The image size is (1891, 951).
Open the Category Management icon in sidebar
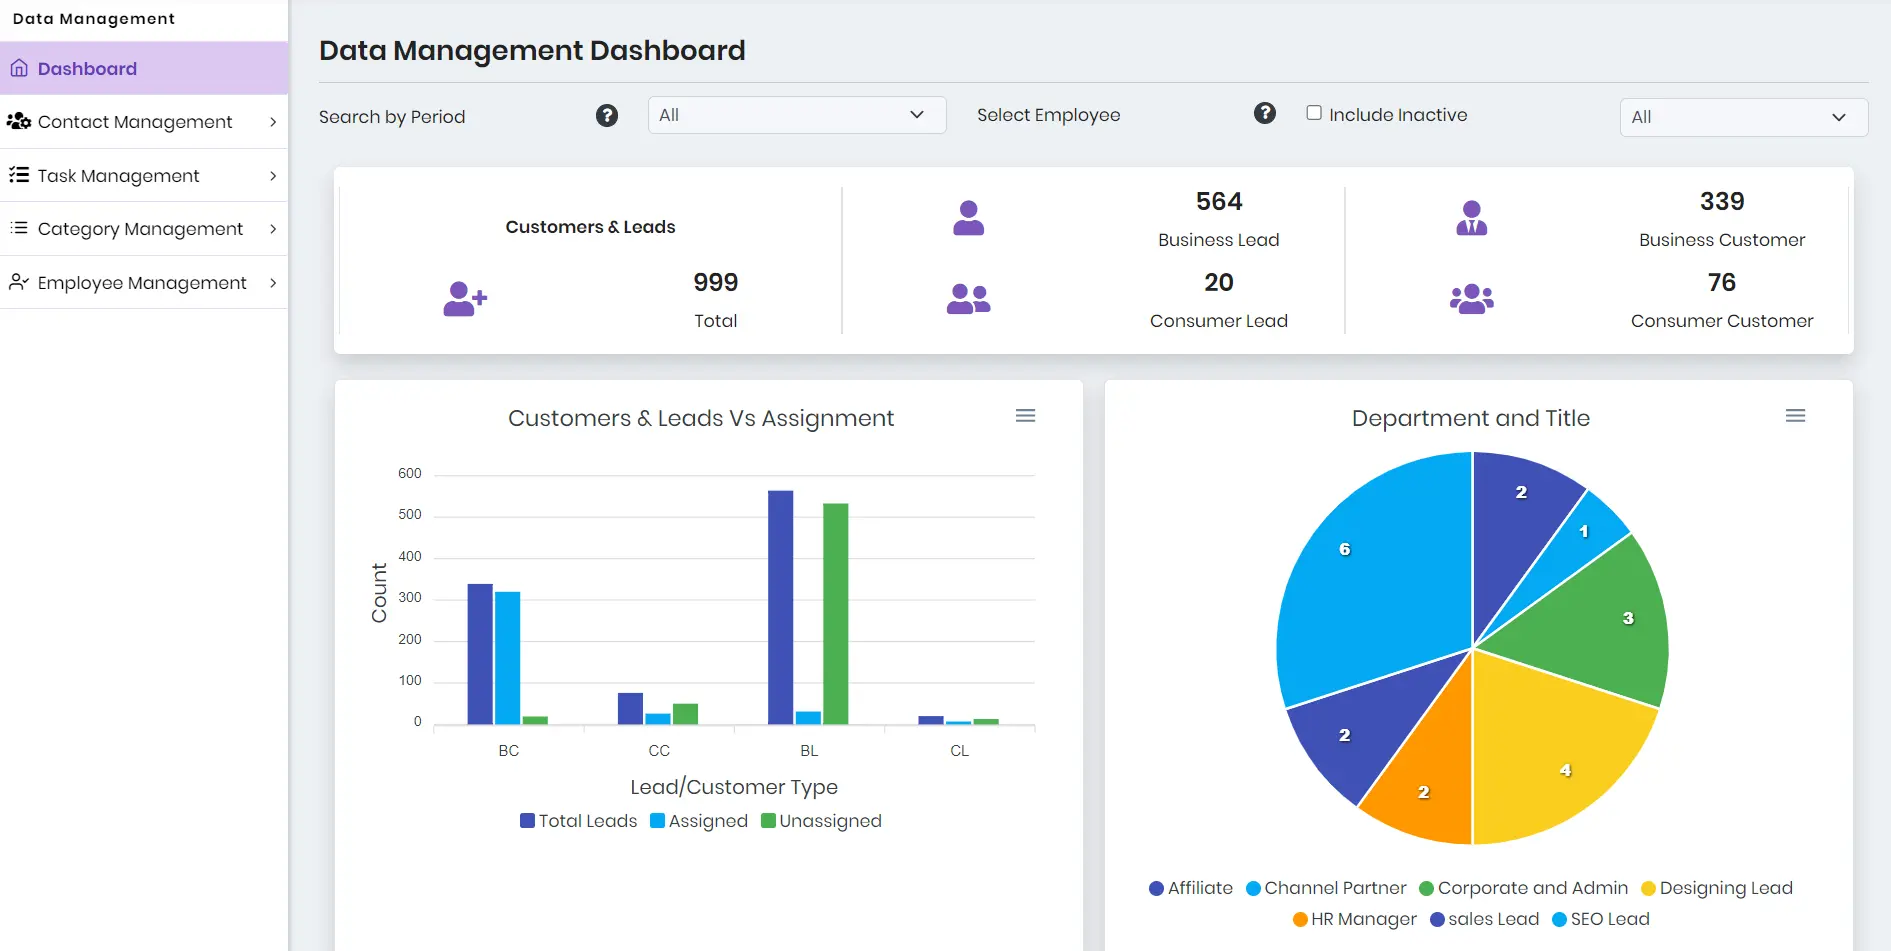click(x=18, y=228)
